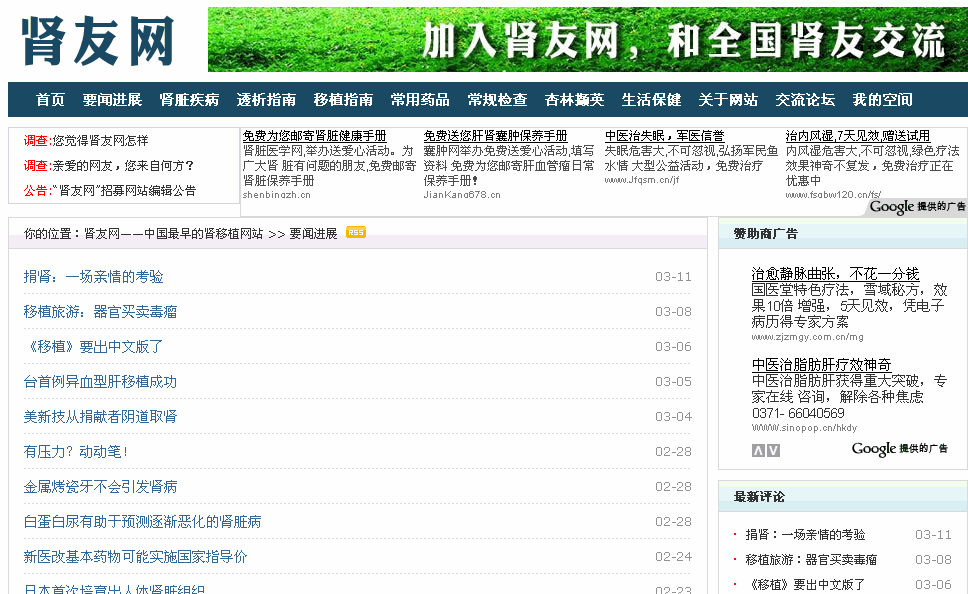Go to 首页 in navigation bar
Viewport: 968px width, 594px height.
click(50, 100)
